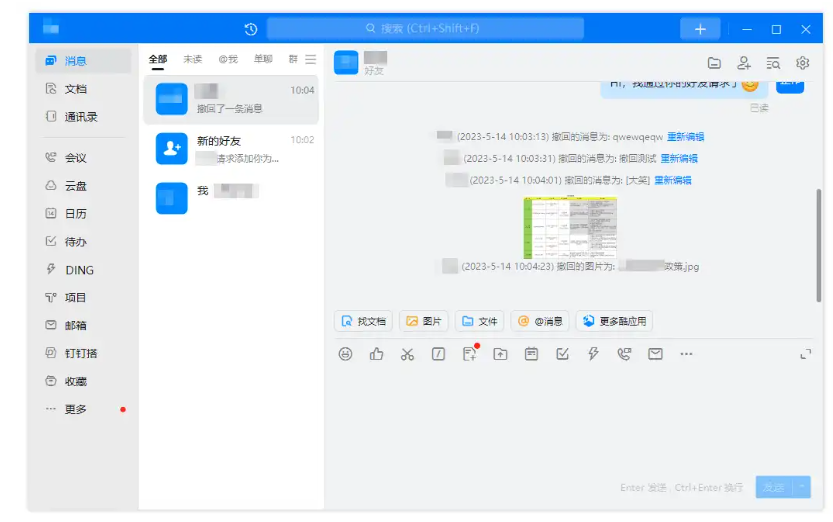Switch to the 未读 conversations tab
This screenshot has height=522, width=833.
point(192,59)
